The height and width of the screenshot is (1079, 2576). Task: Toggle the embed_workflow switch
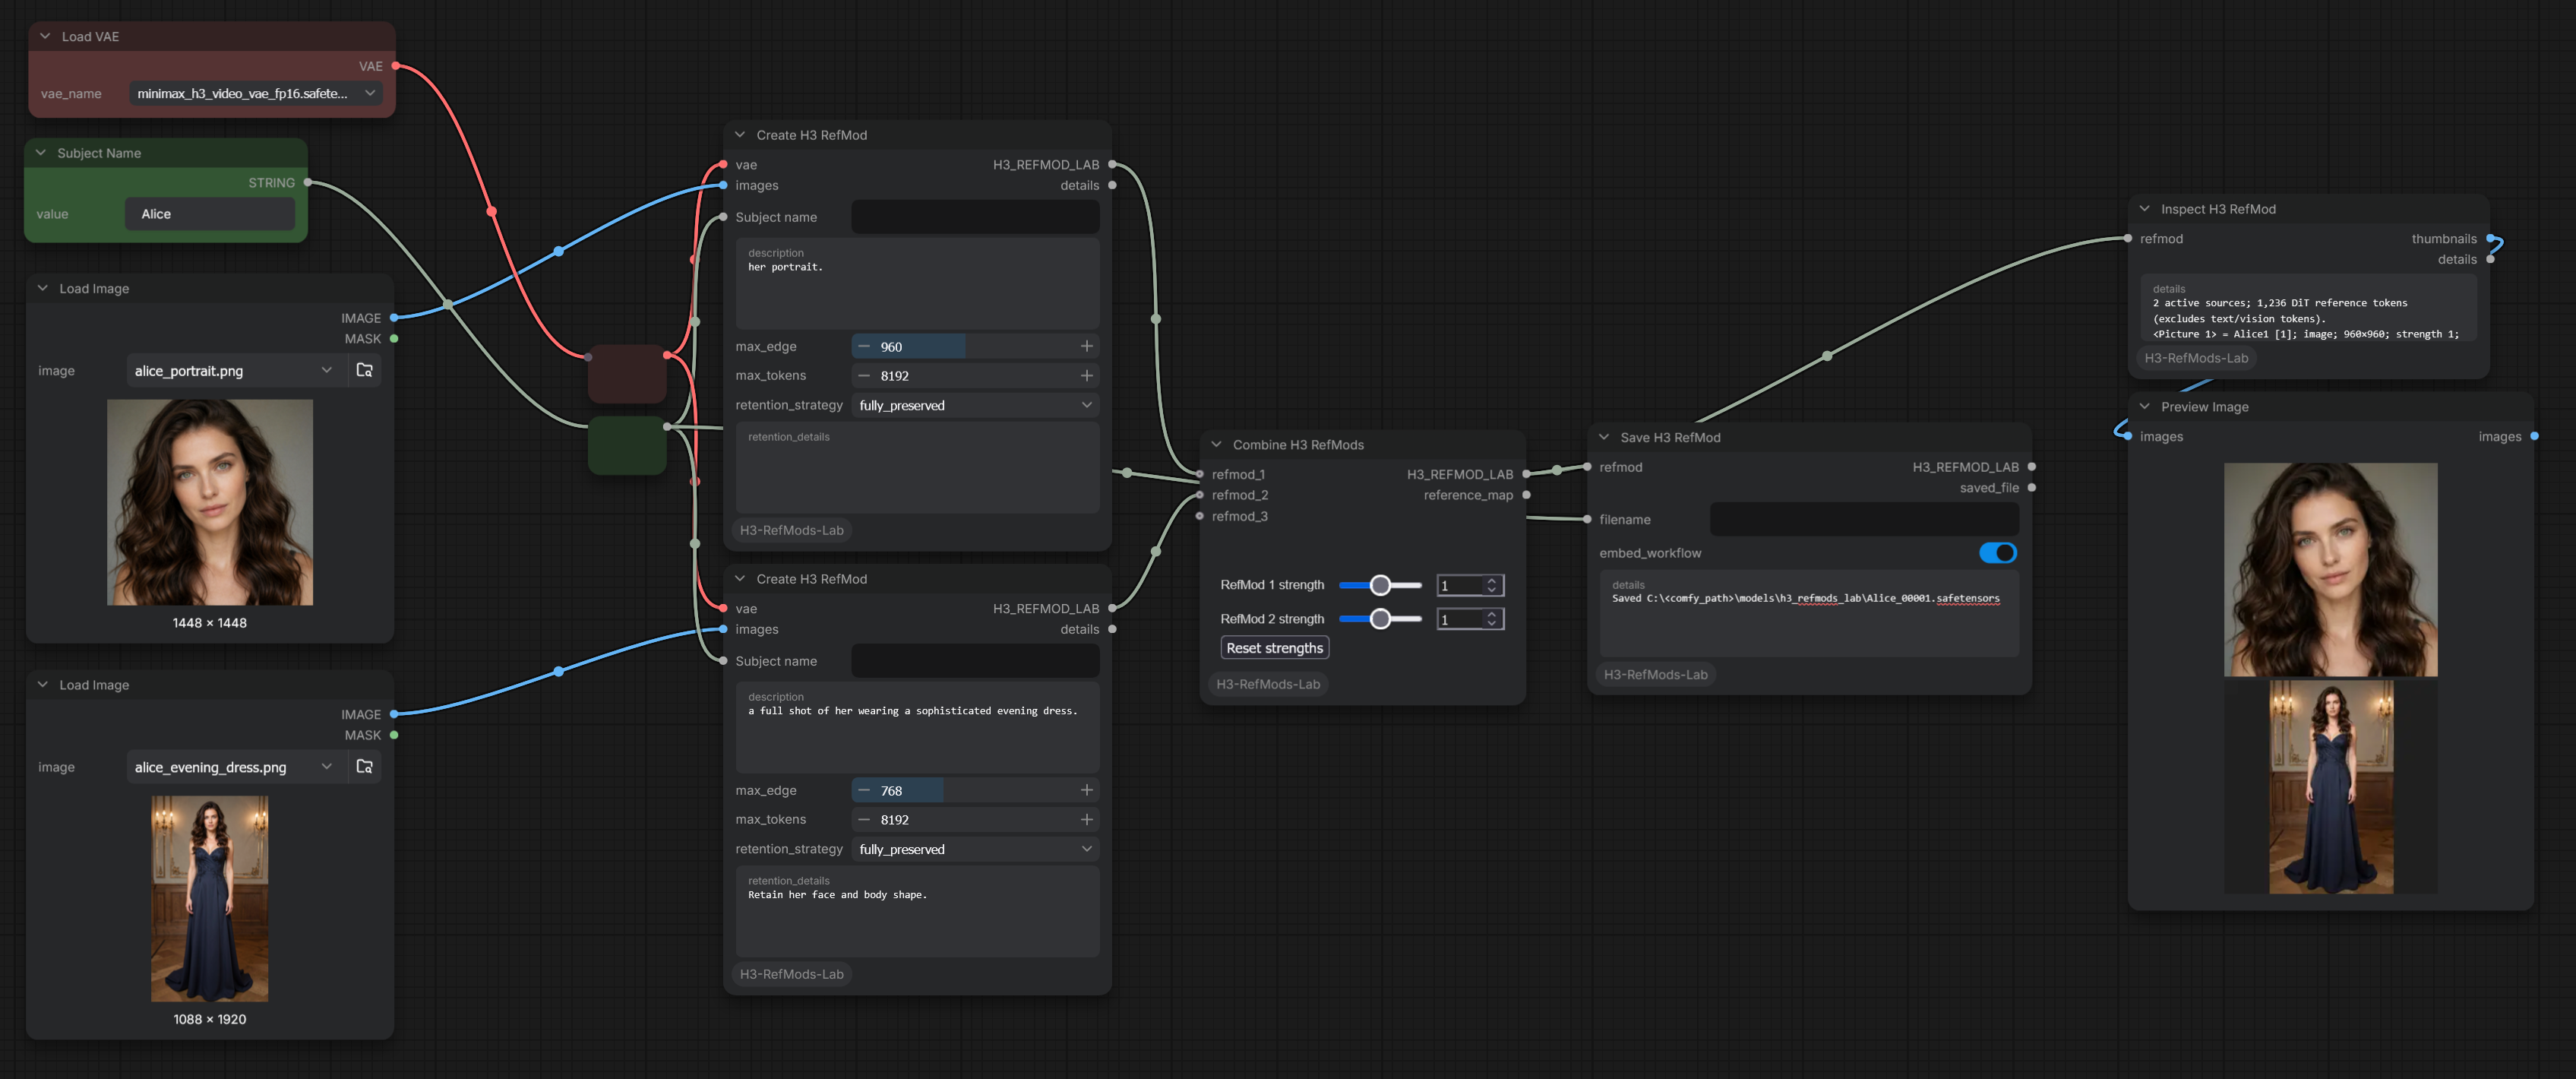1997,553
